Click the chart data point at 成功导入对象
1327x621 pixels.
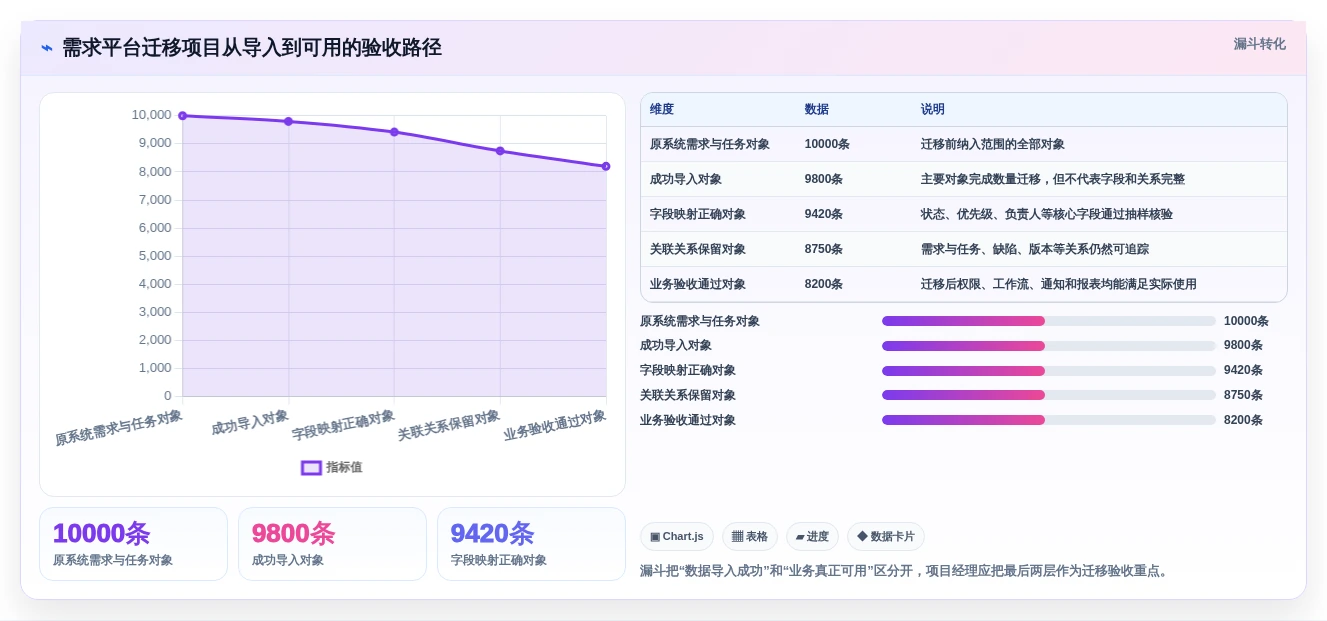pyautogui.click(x=288, y=121)
